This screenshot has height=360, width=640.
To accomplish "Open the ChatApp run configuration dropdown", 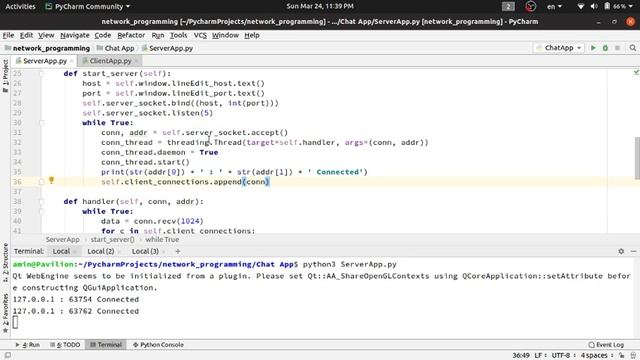I will [559, 48].
